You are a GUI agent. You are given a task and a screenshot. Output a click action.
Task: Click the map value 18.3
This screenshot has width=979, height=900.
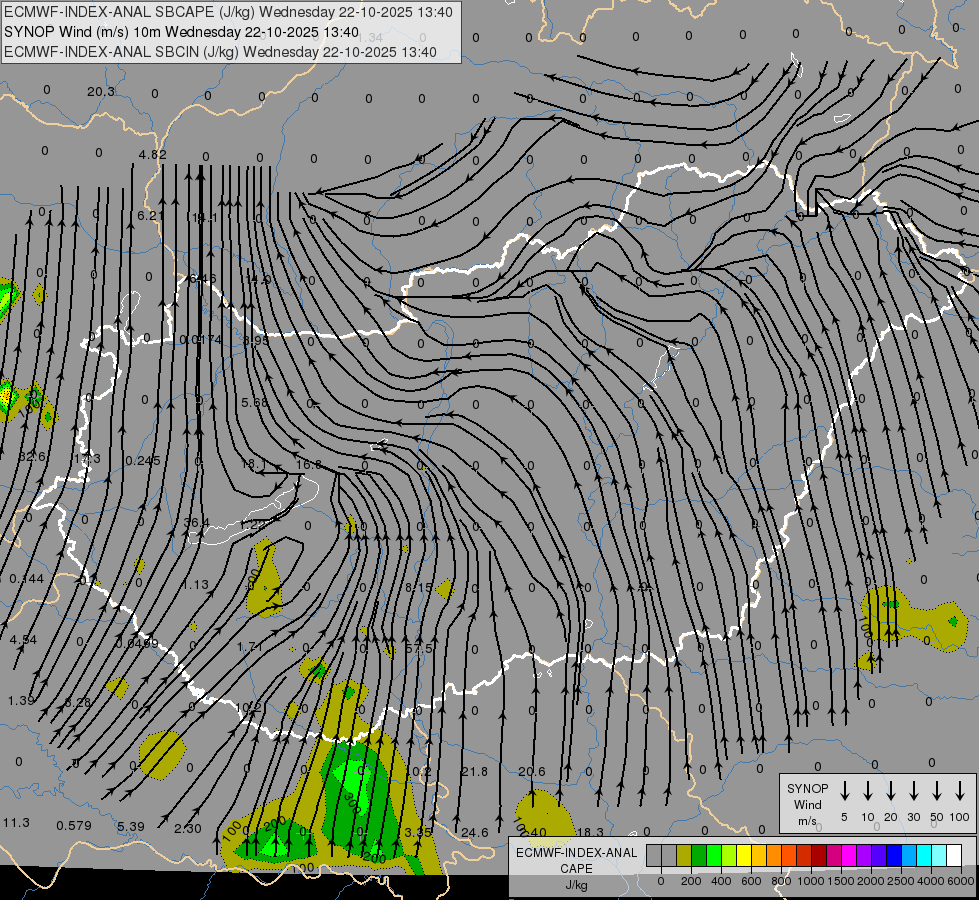click(589, 833)
